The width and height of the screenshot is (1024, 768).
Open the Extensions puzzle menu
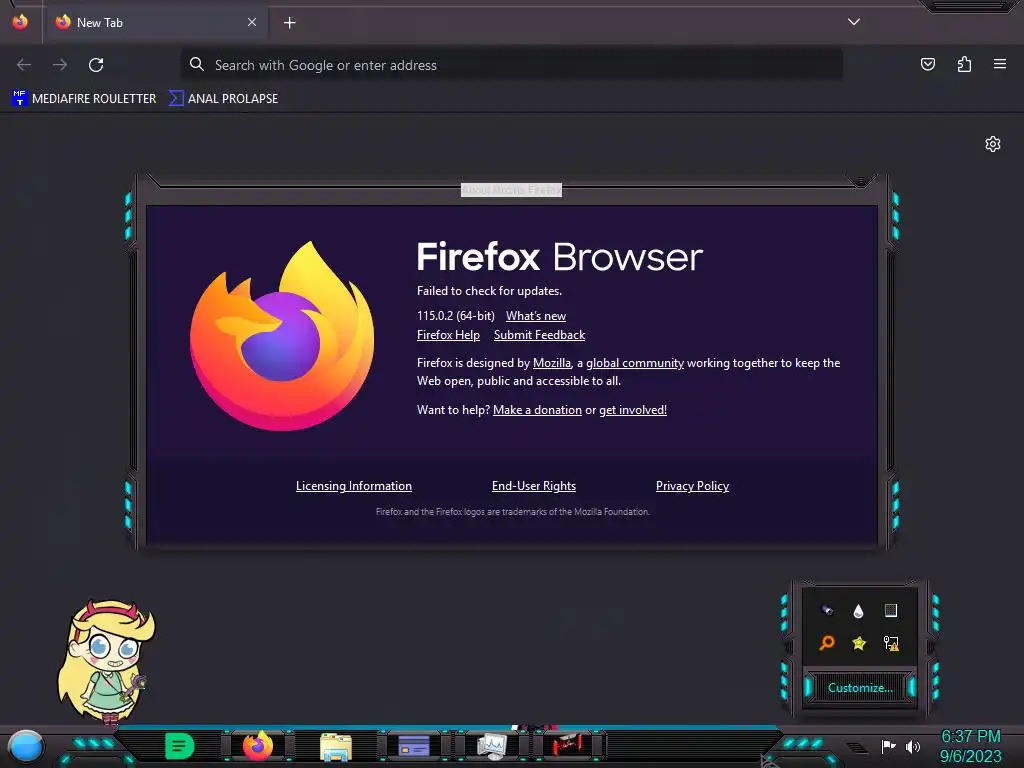pyautogui.click(x=964, y=64)
